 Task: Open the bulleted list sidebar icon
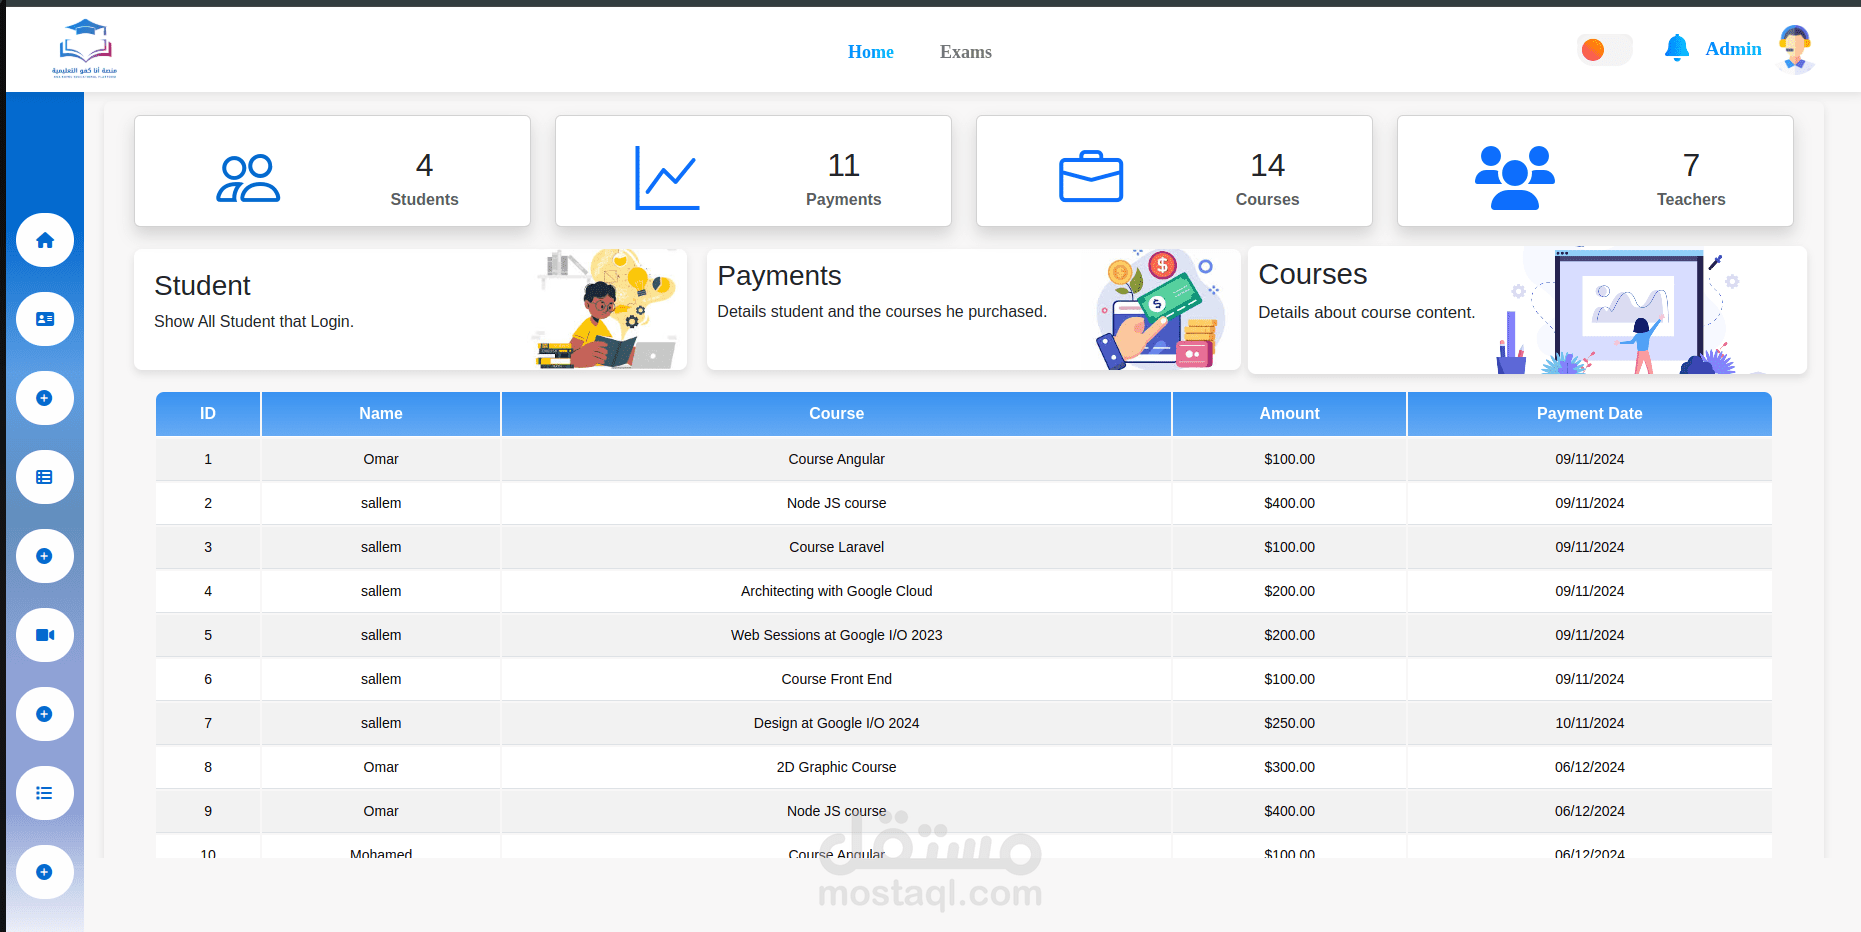click(45, 793)
